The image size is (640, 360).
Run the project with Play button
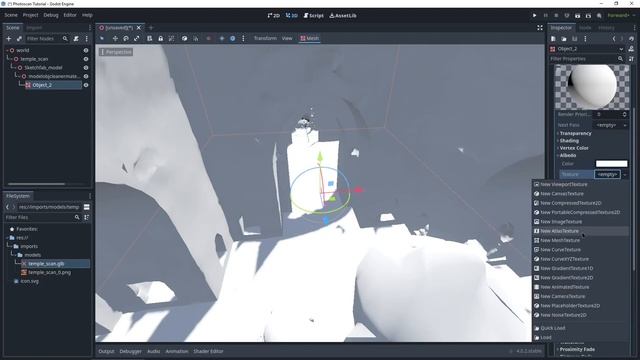534,16
